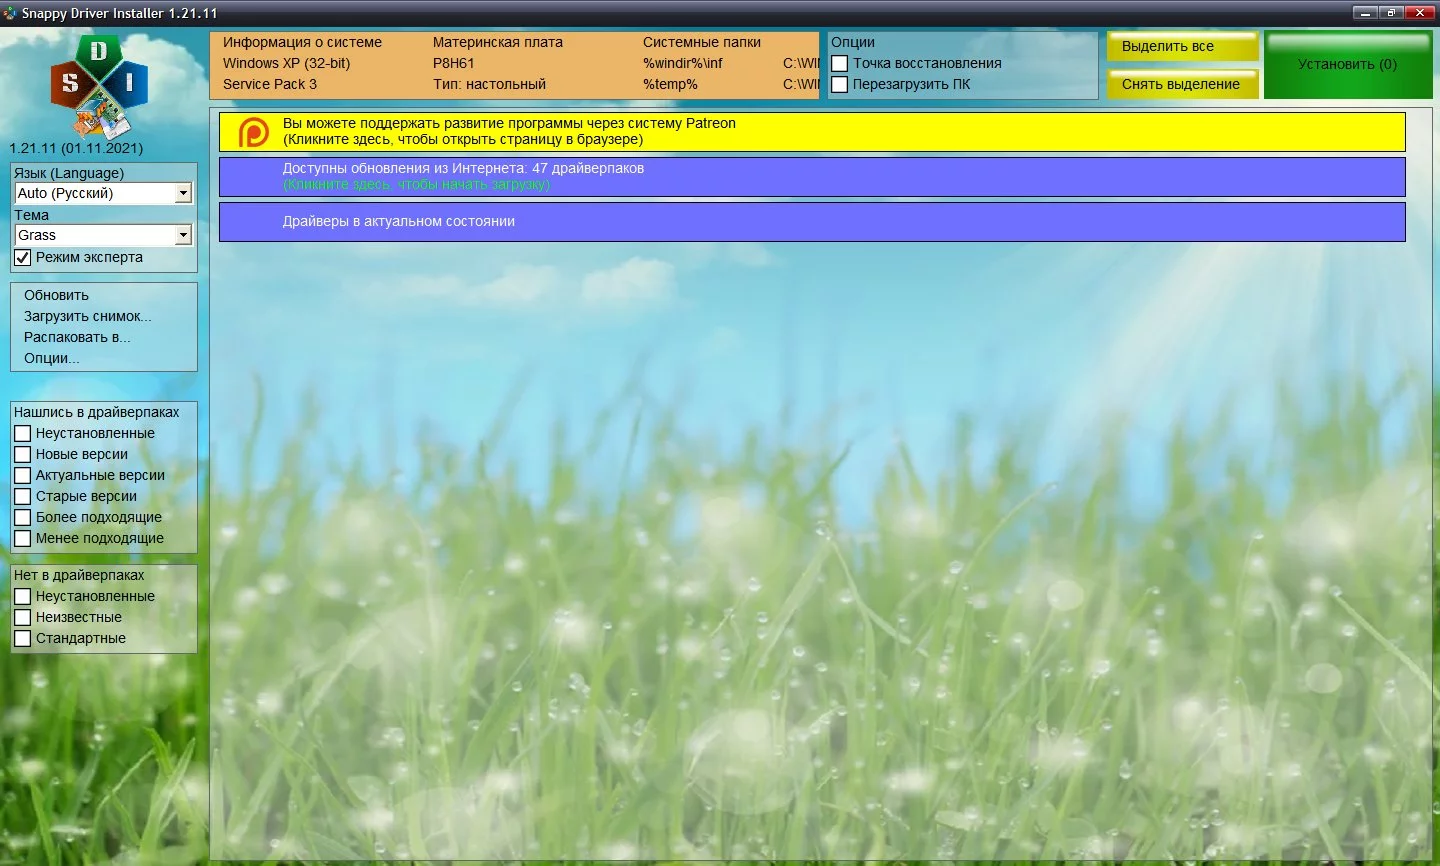
Task: Open the Patreon support page banner
Action: pos(812,132)
